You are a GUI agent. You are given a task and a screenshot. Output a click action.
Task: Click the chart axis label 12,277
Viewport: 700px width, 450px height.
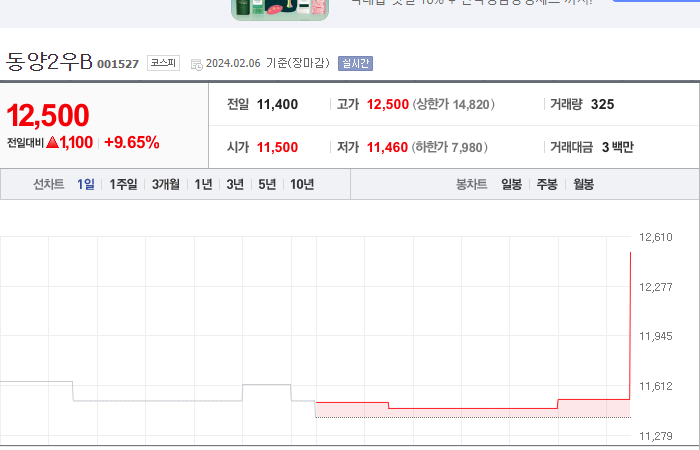[655, 287]
